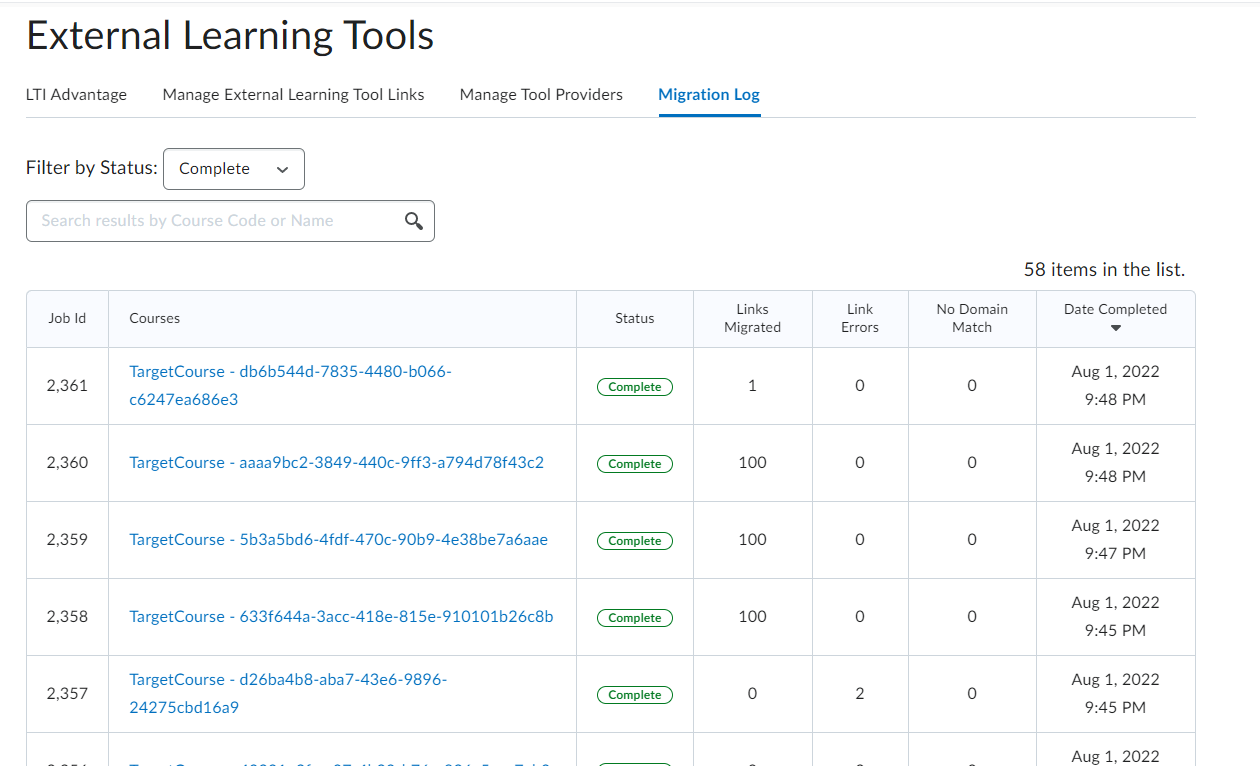Click the Link Errors column header
Image resolution: width=1260 pixels, height=766 pixels.
[860, 318]
